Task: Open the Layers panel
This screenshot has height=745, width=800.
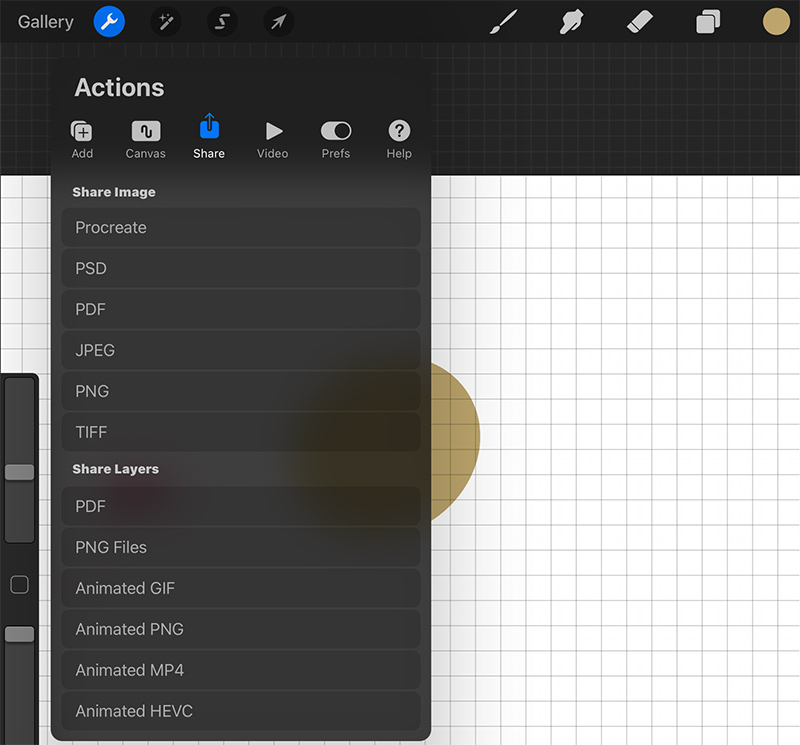Action: 708,22
